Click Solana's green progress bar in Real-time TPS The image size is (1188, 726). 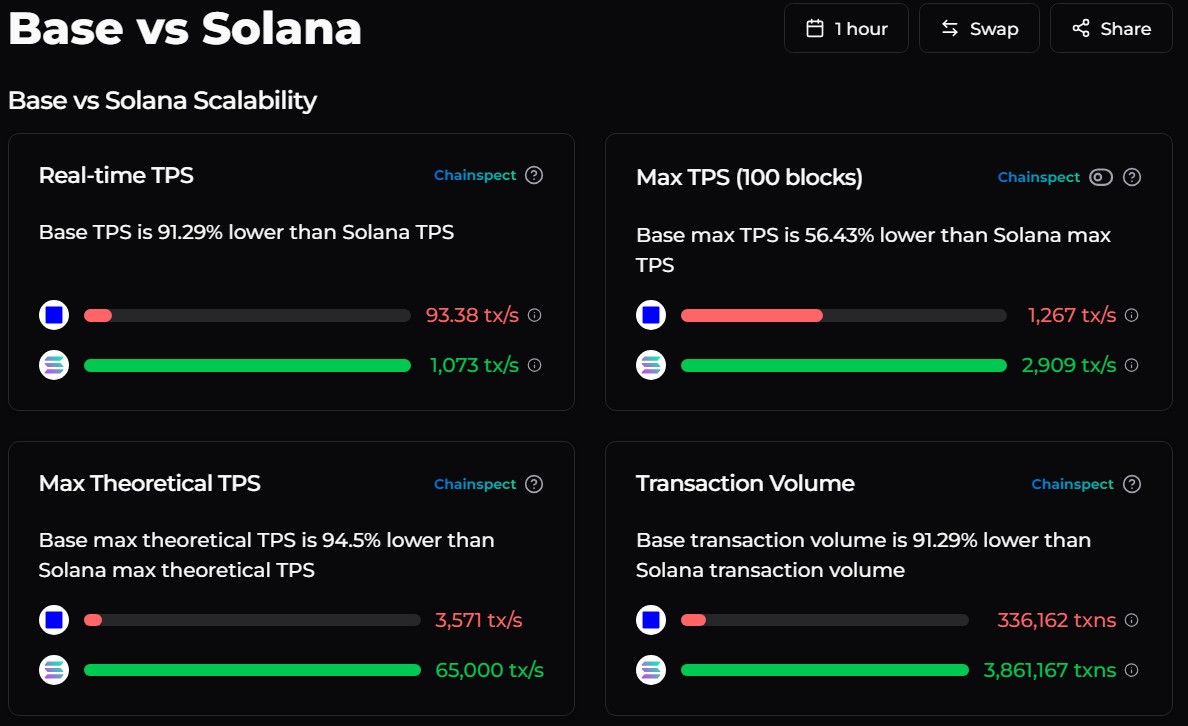click(x=247, y=364)
